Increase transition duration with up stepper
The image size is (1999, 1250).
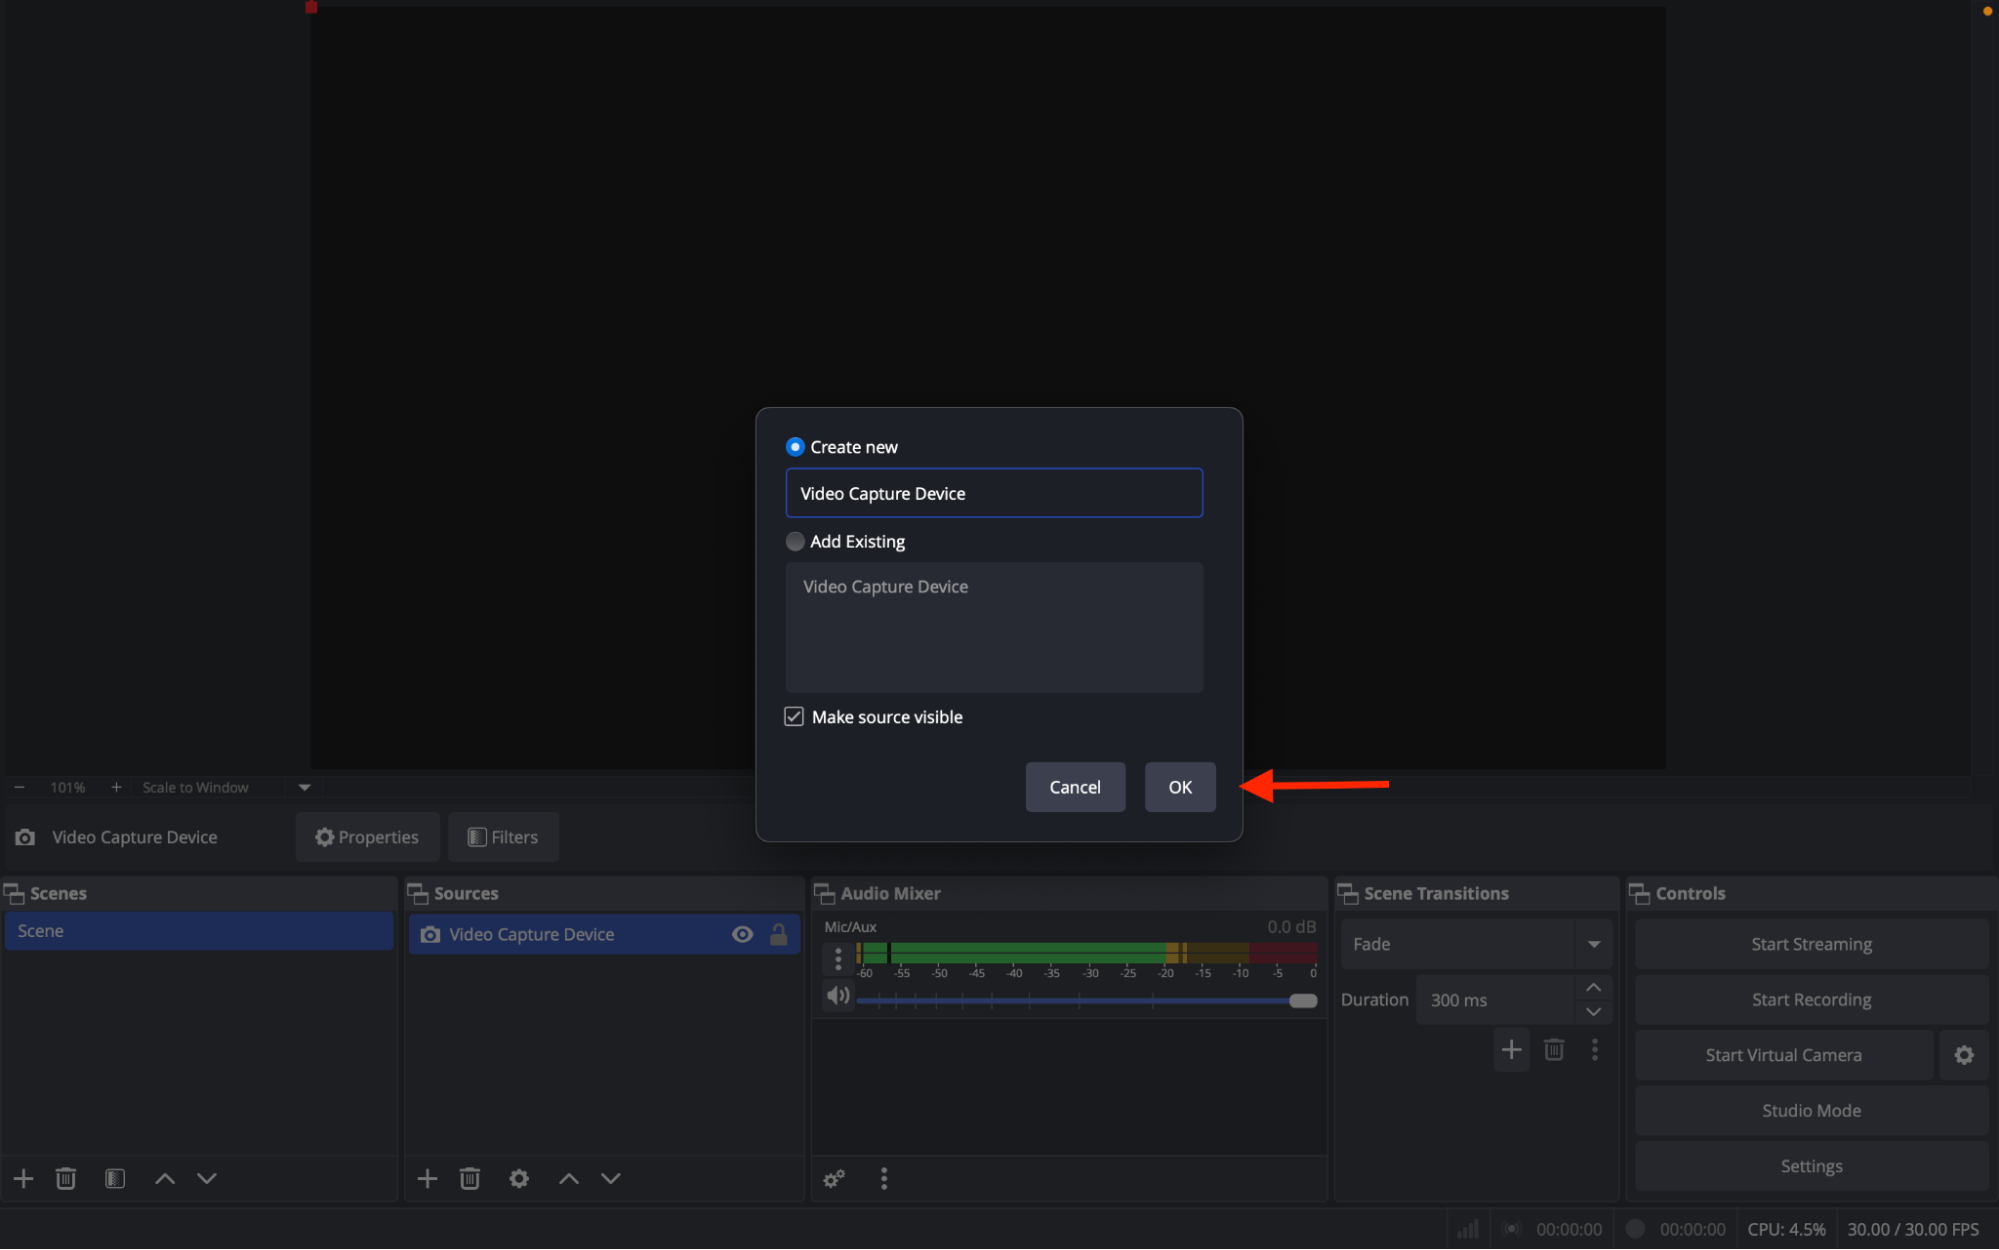click(1593, 987)
